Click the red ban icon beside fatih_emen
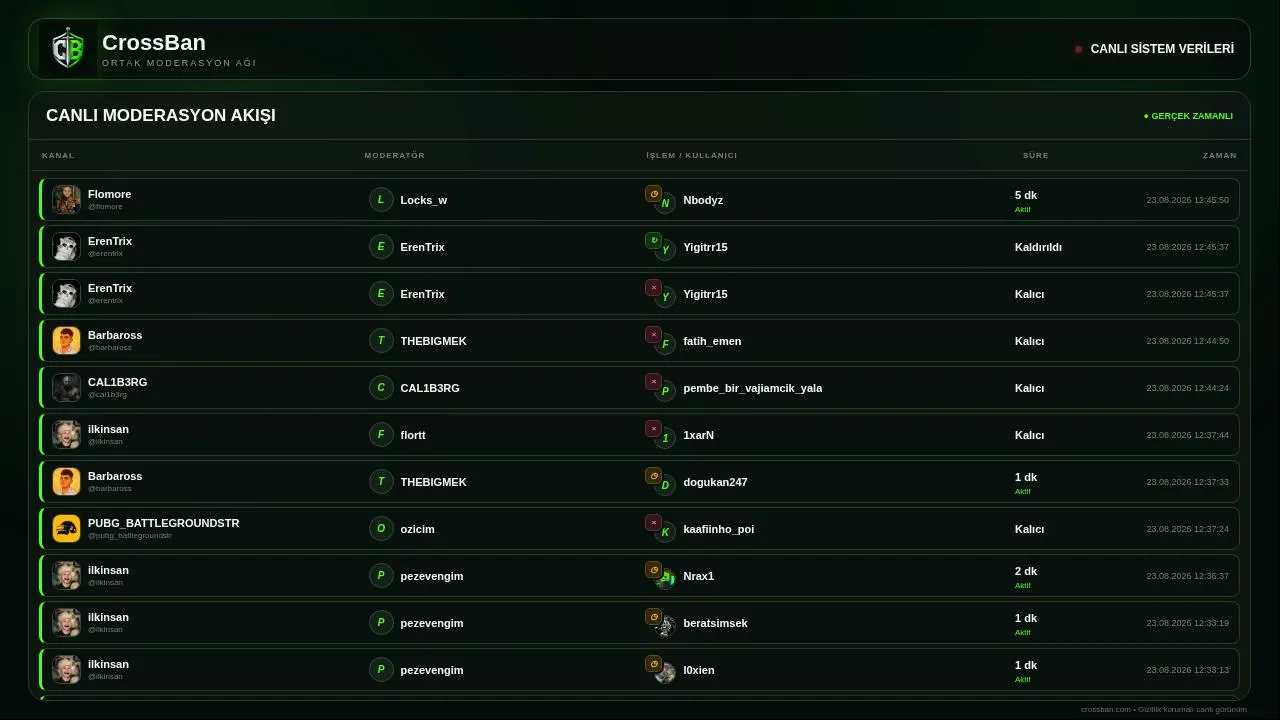Viewport: 1280px width, 720px height. click(x=653, y=334)
